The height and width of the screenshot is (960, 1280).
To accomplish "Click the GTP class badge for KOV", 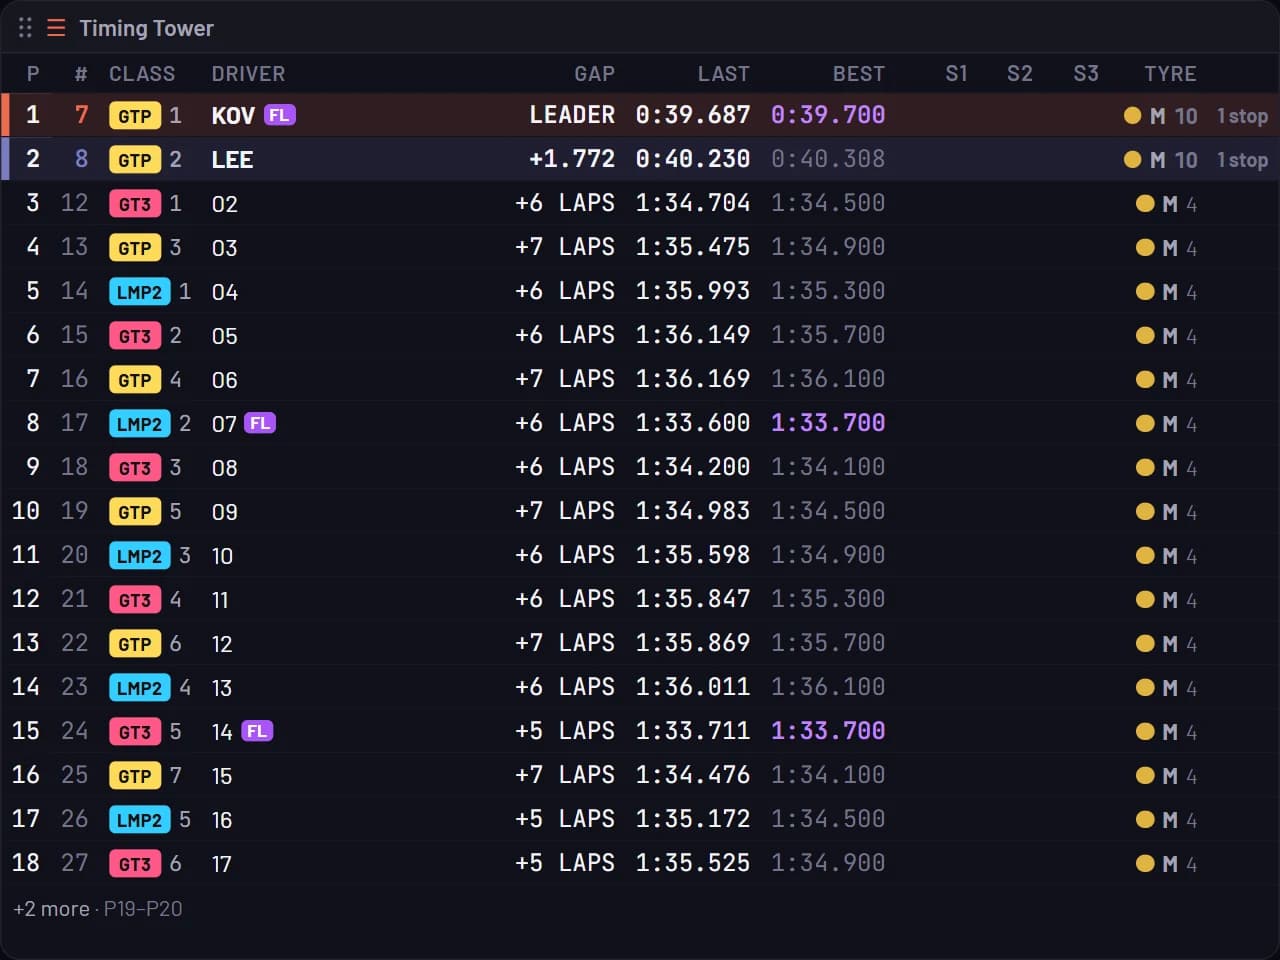I will (x=135, y=116).
